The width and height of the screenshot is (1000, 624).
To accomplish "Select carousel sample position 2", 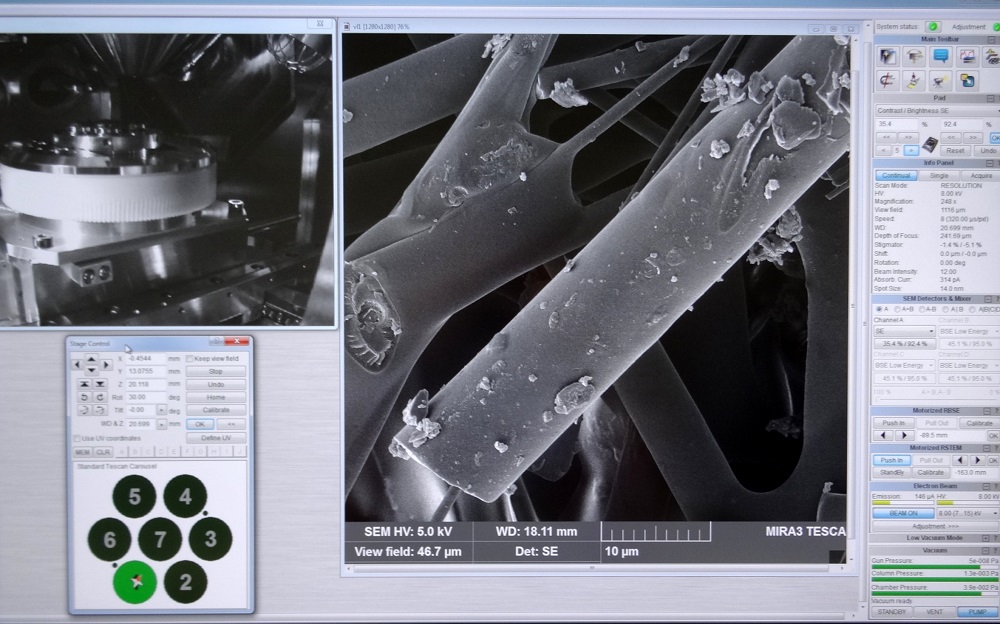I will click(184, 582).
